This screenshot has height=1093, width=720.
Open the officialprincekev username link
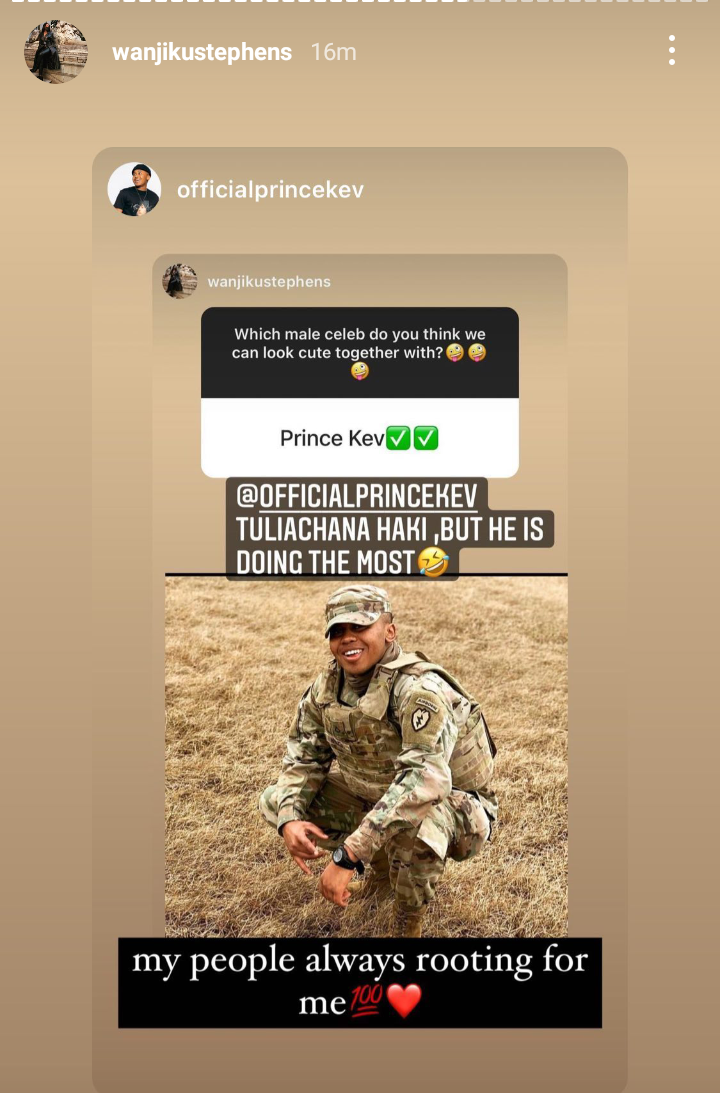[x=270, y=190]
